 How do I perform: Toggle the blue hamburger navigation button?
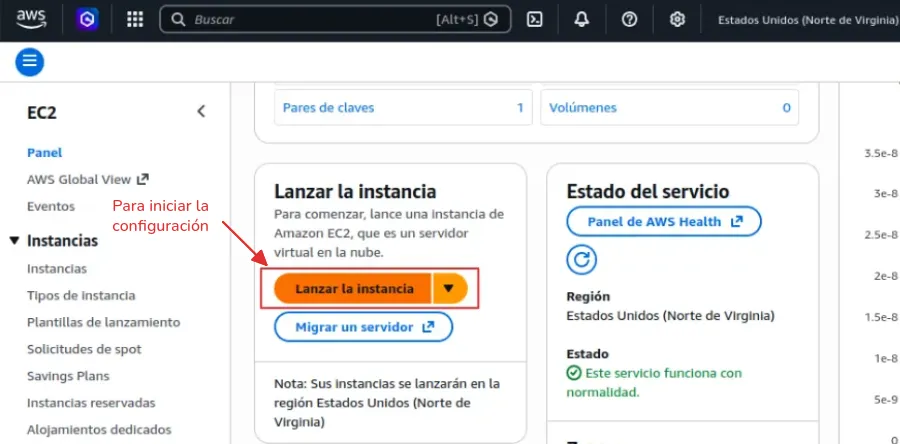click(30, 61)
